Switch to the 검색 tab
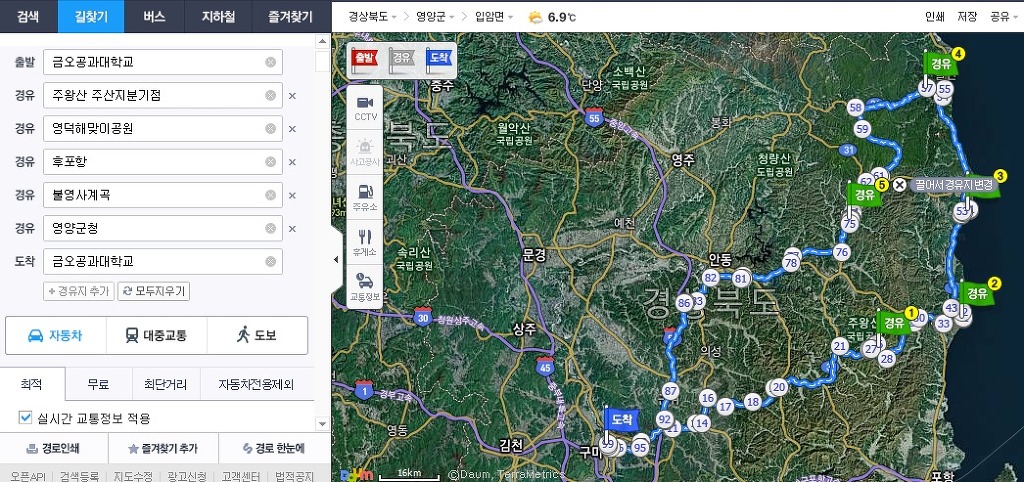The image size is (1024, 482). tap(28, 17)
